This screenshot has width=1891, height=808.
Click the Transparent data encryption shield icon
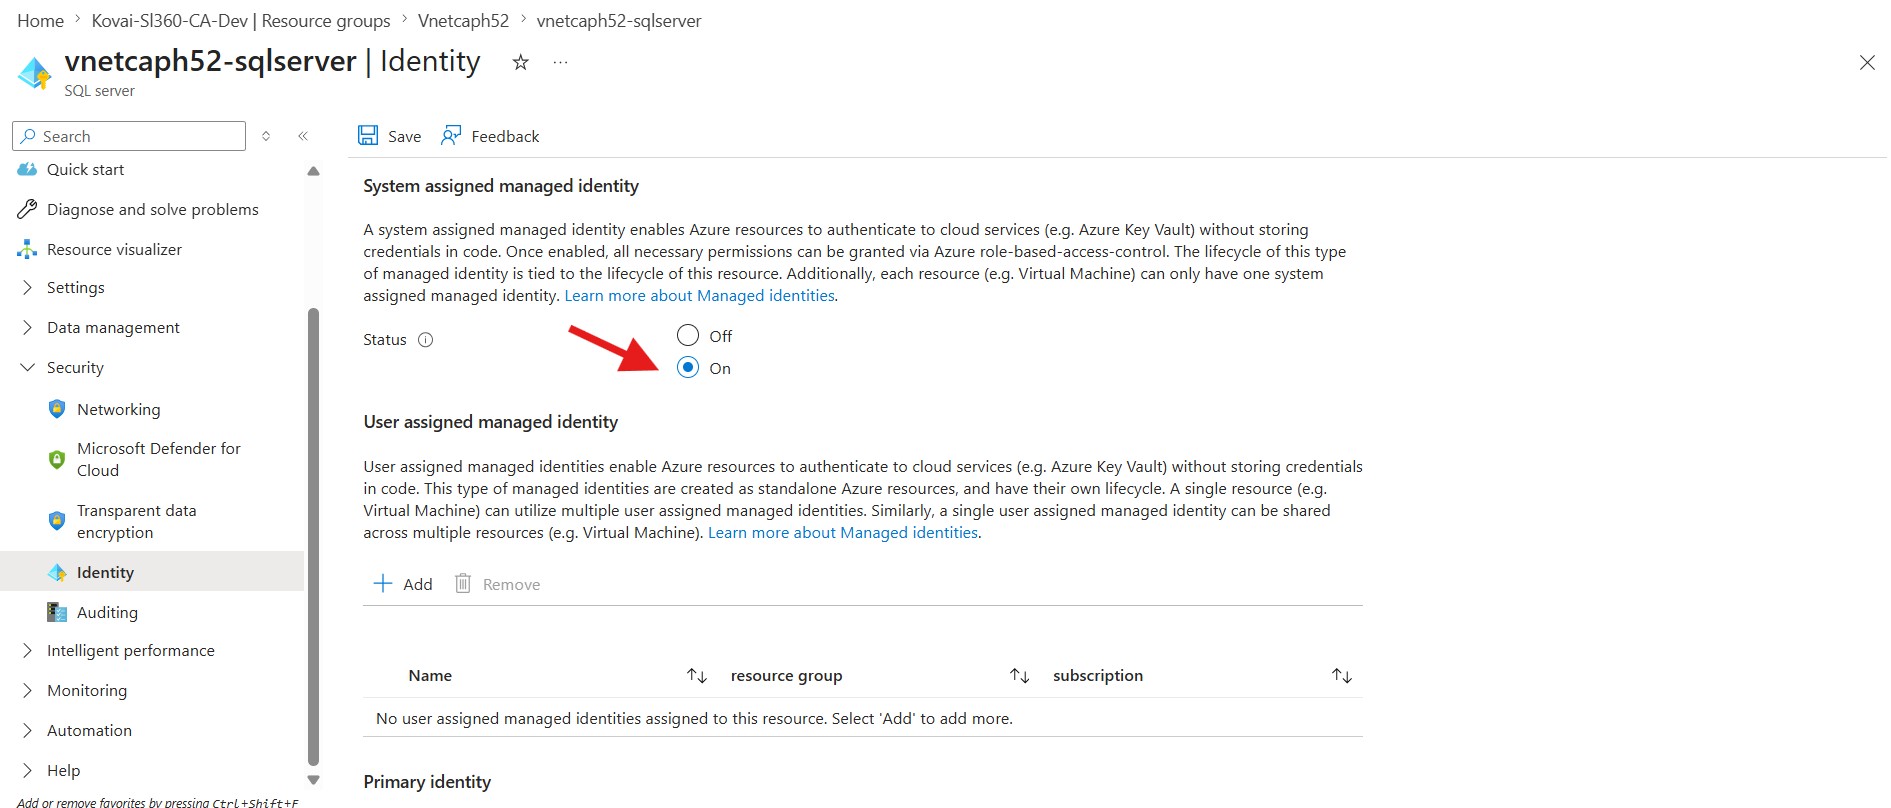coord(57,521)
